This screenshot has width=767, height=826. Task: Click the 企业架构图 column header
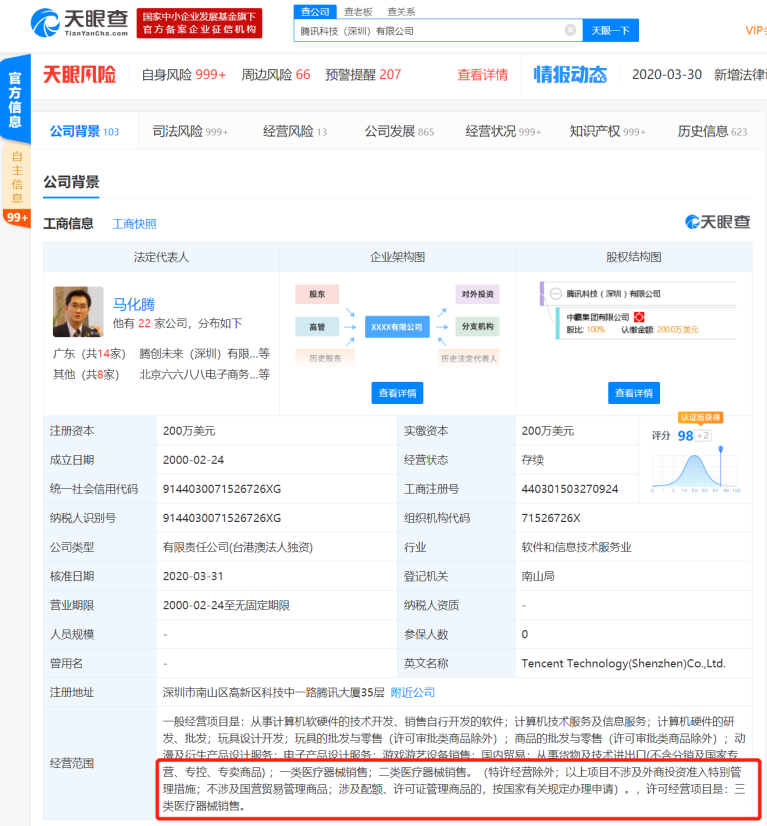[397, 257]
